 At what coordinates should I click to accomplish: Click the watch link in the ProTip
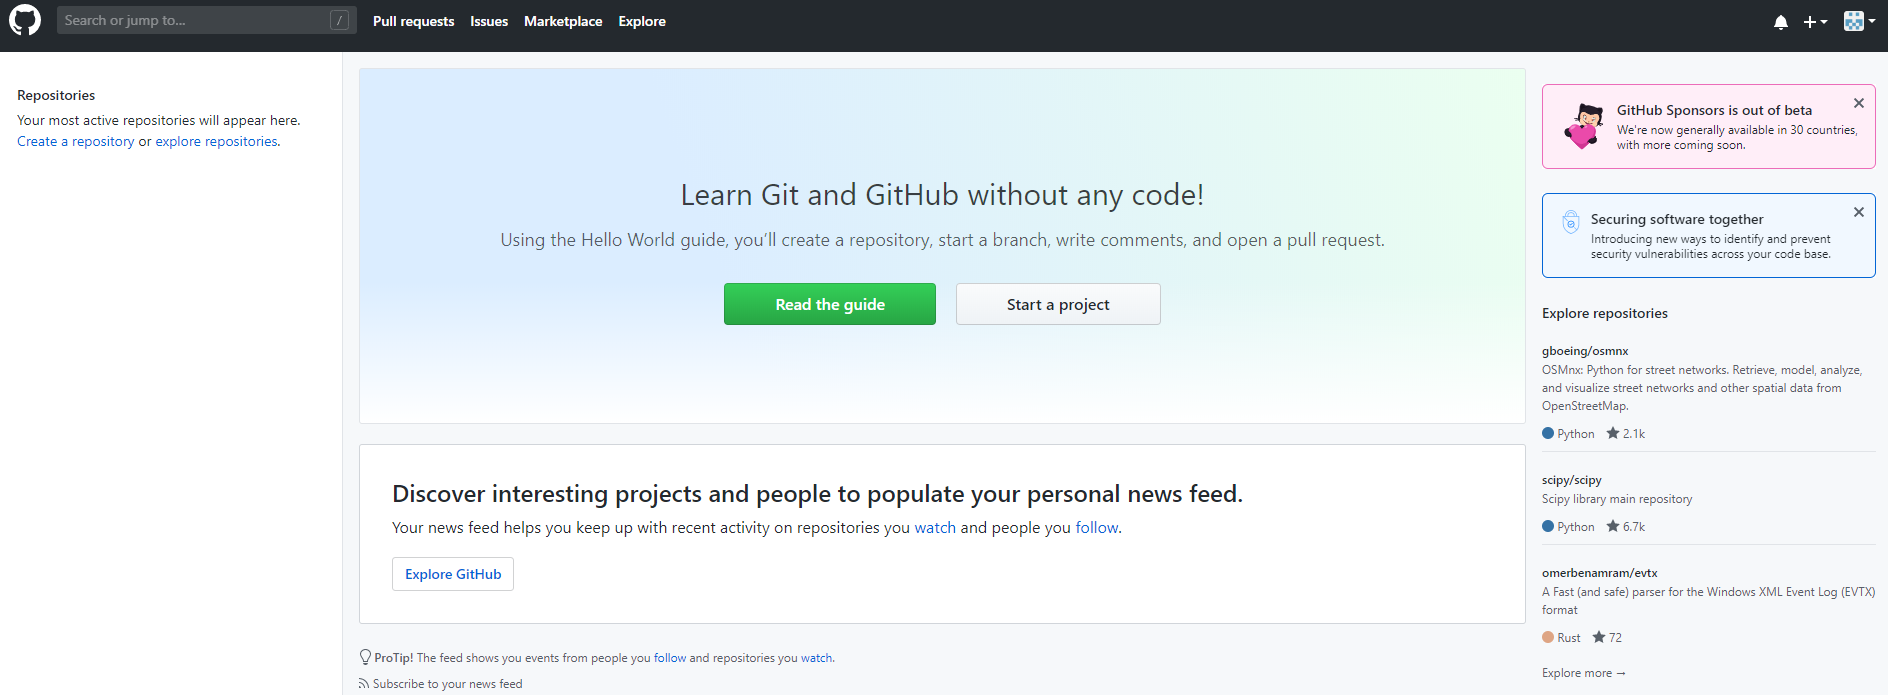[x=816, y=658]
